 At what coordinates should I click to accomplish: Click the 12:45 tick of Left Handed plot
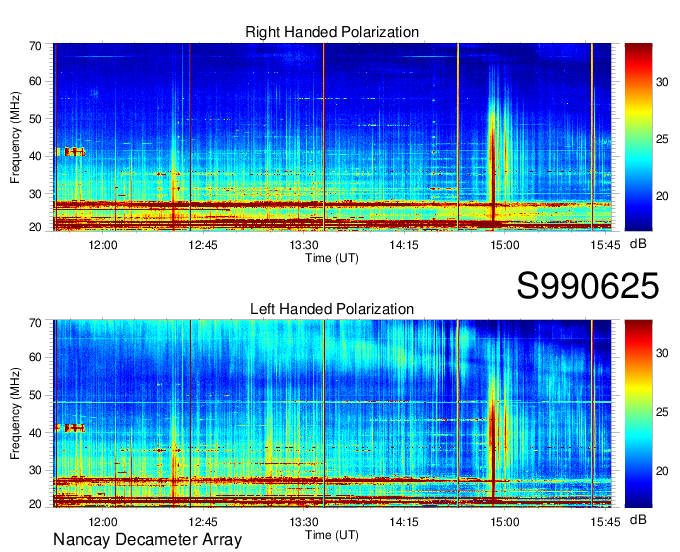click(203, 522)
